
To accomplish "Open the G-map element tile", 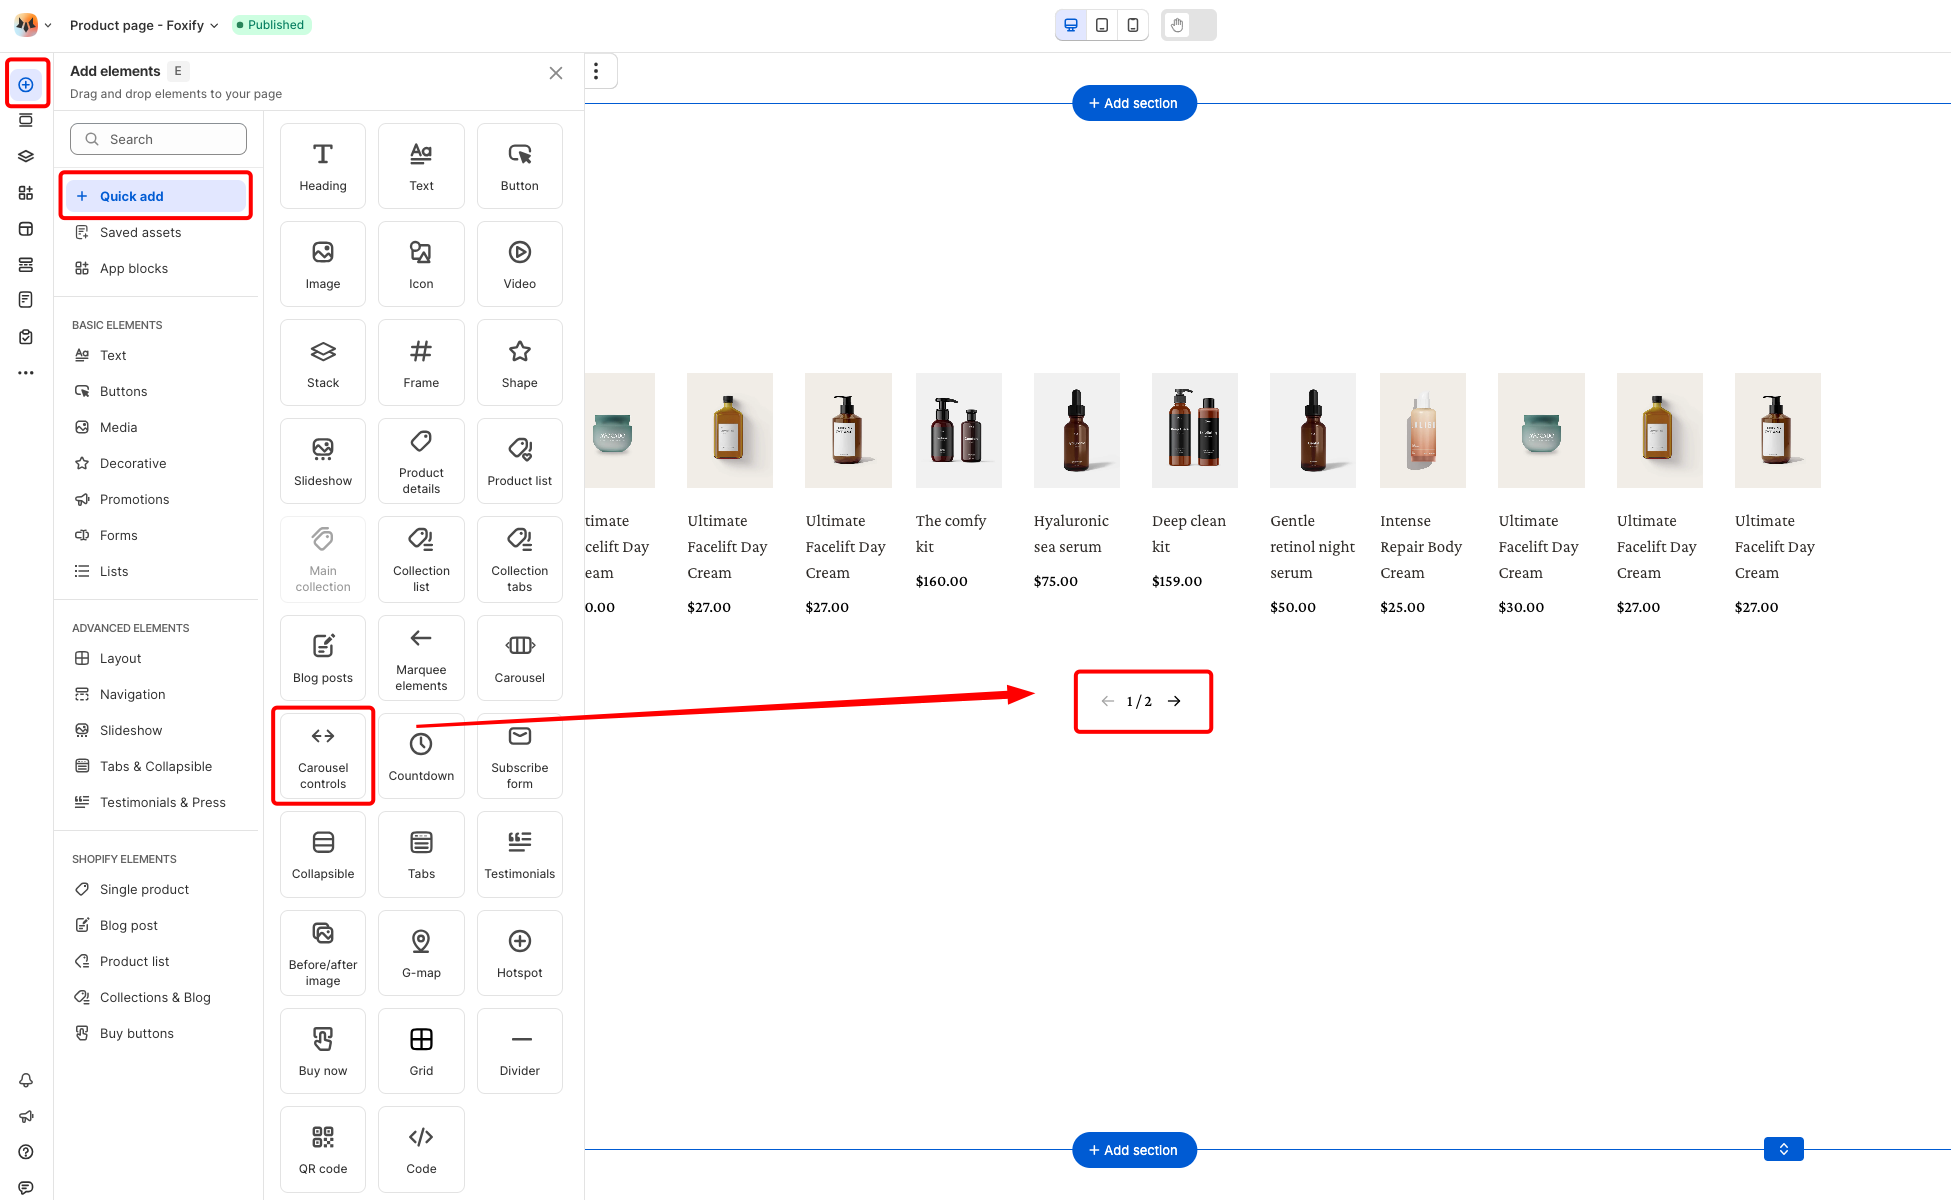I will (x=421, y=953).
